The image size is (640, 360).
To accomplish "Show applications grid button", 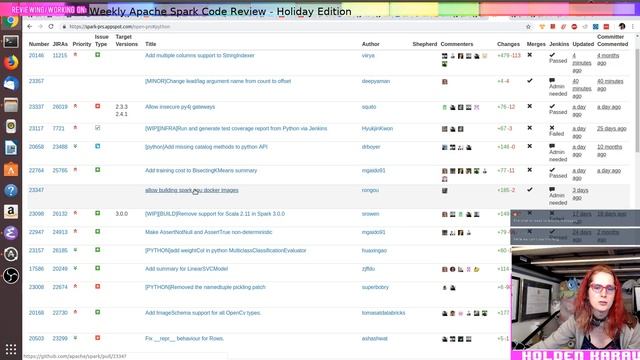I will 11,349.
